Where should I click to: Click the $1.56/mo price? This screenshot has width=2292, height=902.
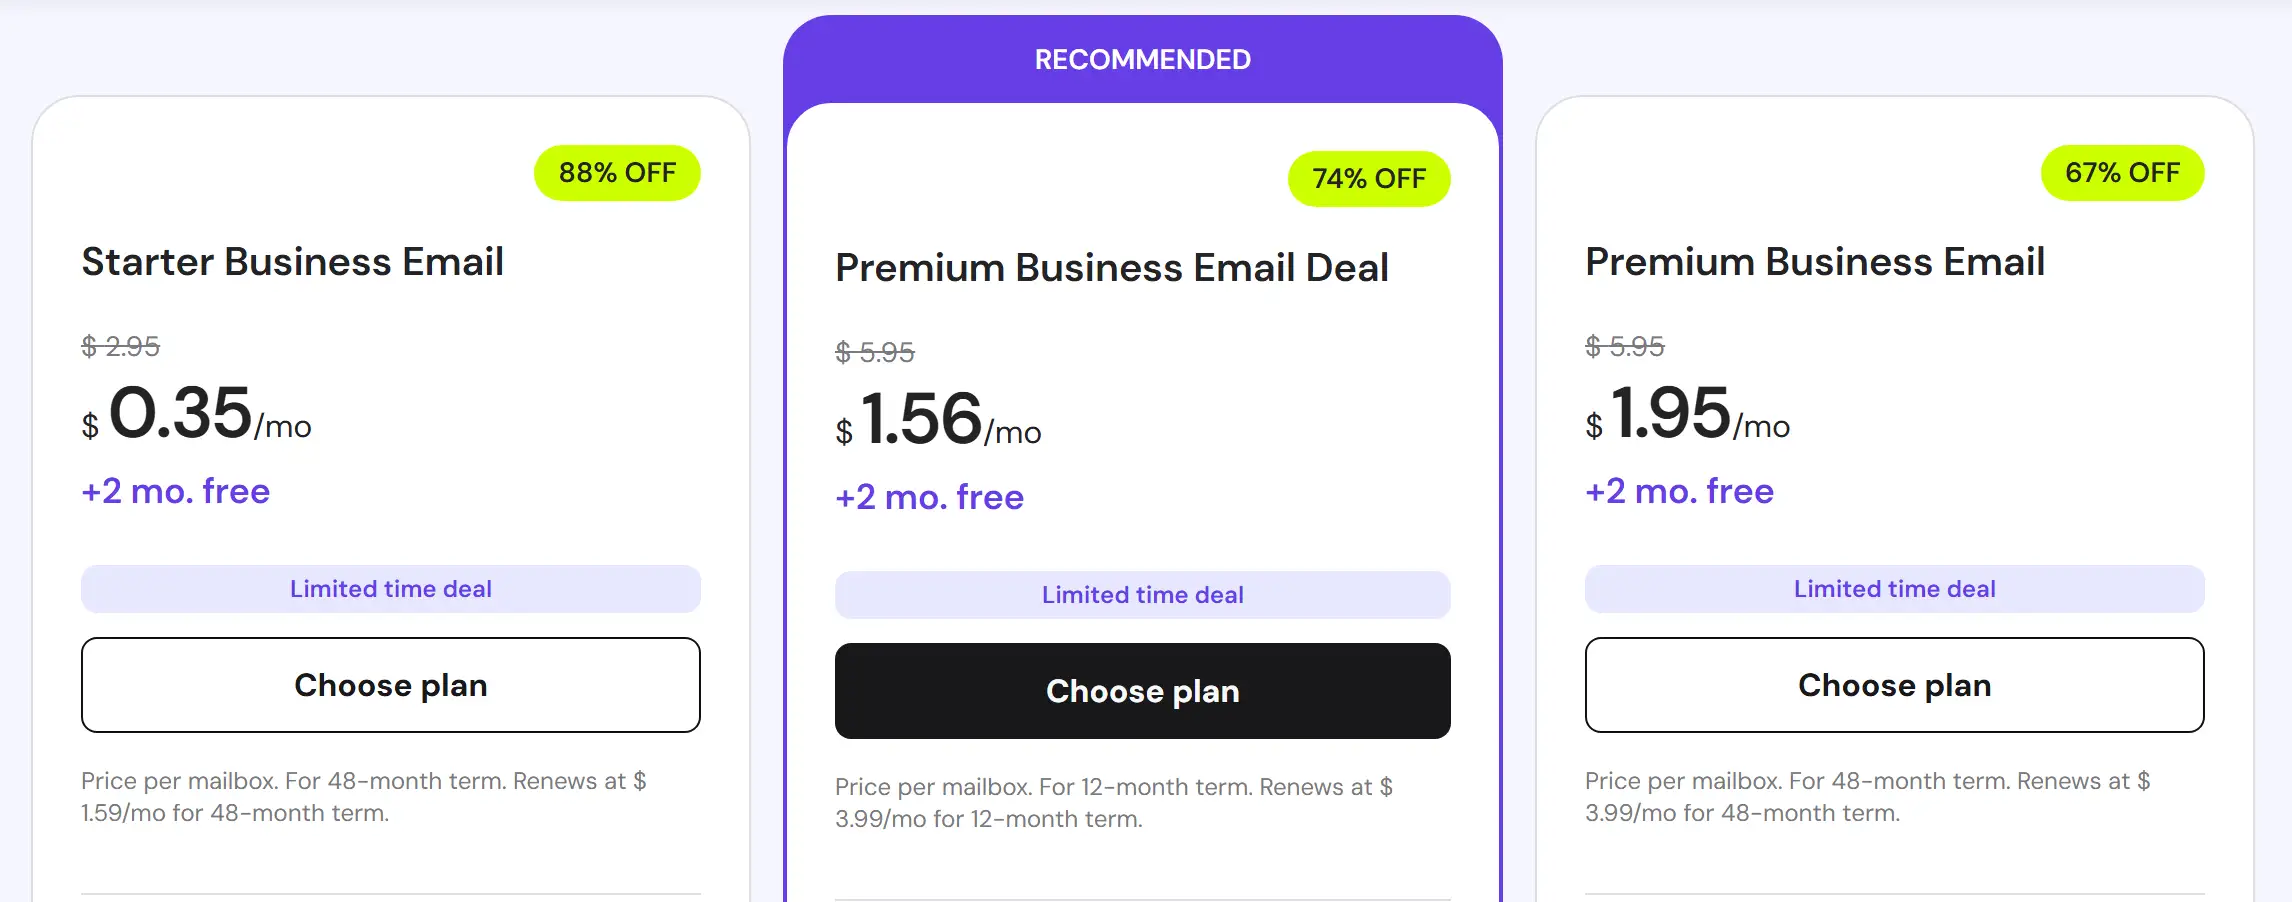point(938,420)
